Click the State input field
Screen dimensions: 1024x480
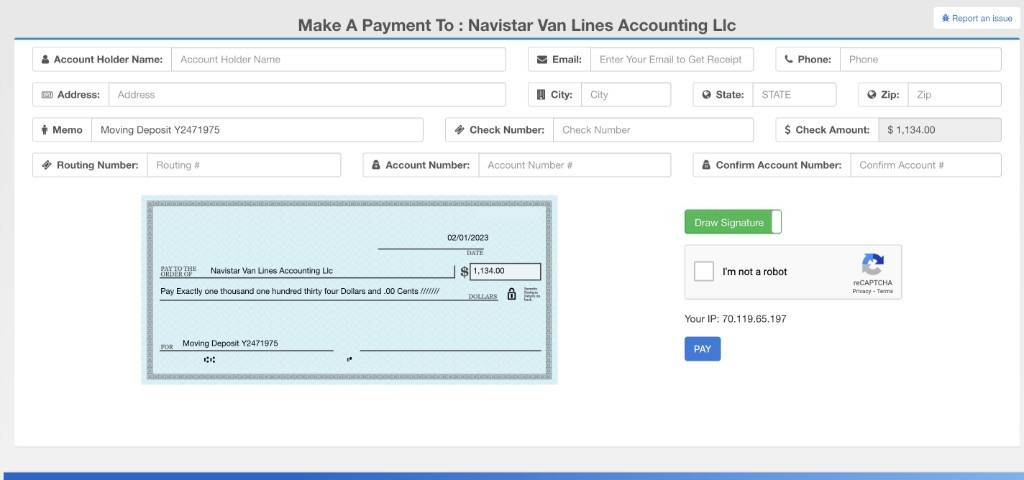pyautogui.click(x=794, y=95)
